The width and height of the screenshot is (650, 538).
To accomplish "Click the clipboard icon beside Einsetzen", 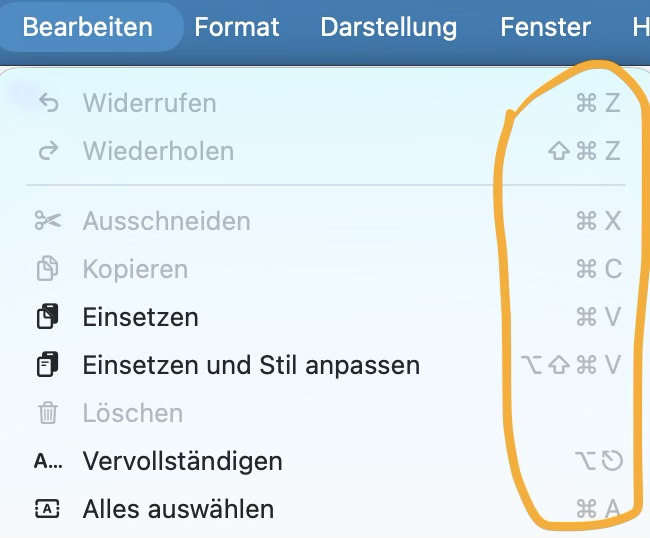I will coord(48,317).
